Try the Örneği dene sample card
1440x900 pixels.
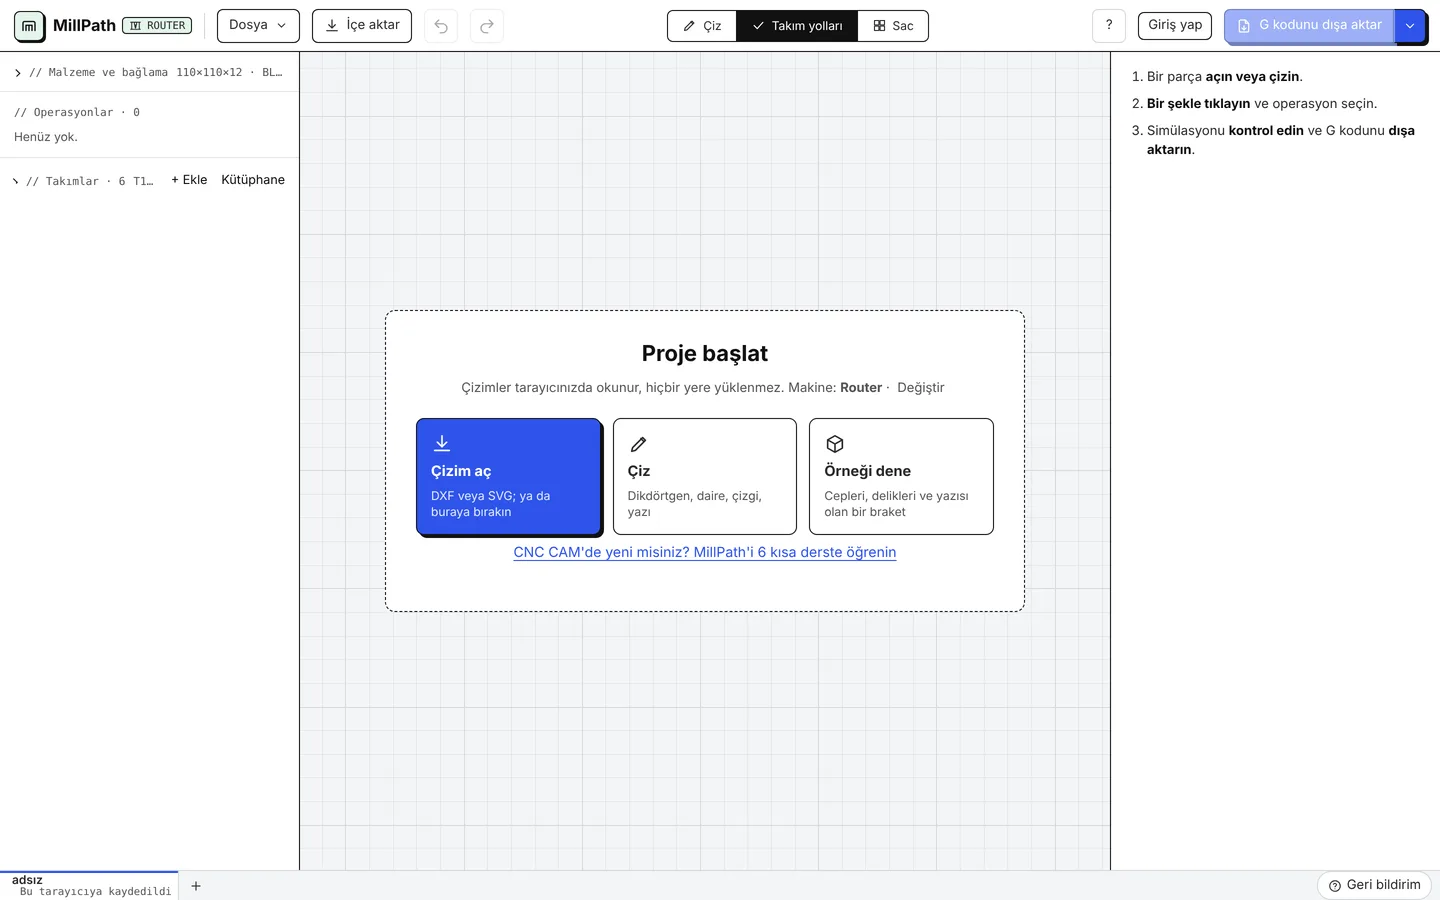[x=901, y=477]
